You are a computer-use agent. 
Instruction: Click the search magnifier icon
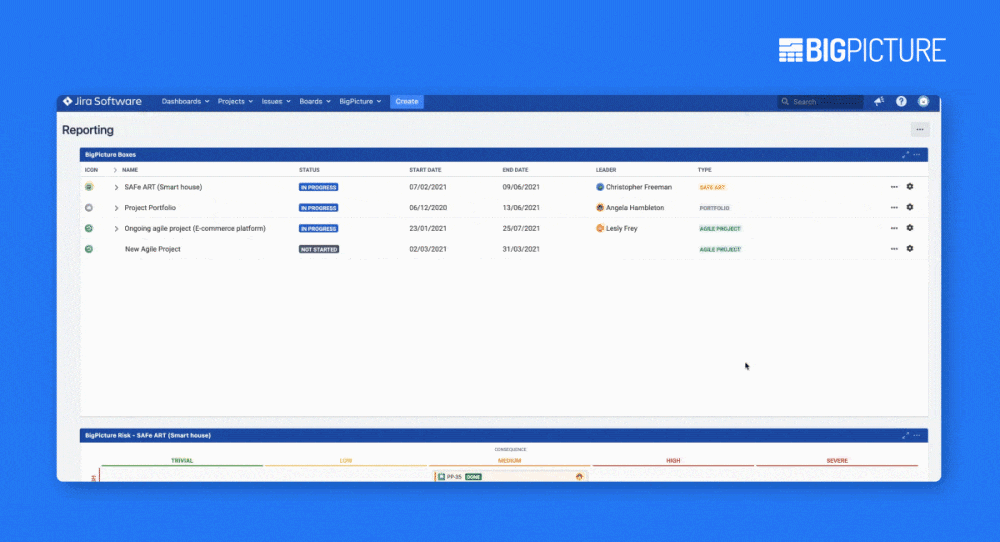click(x=785, y=101)
